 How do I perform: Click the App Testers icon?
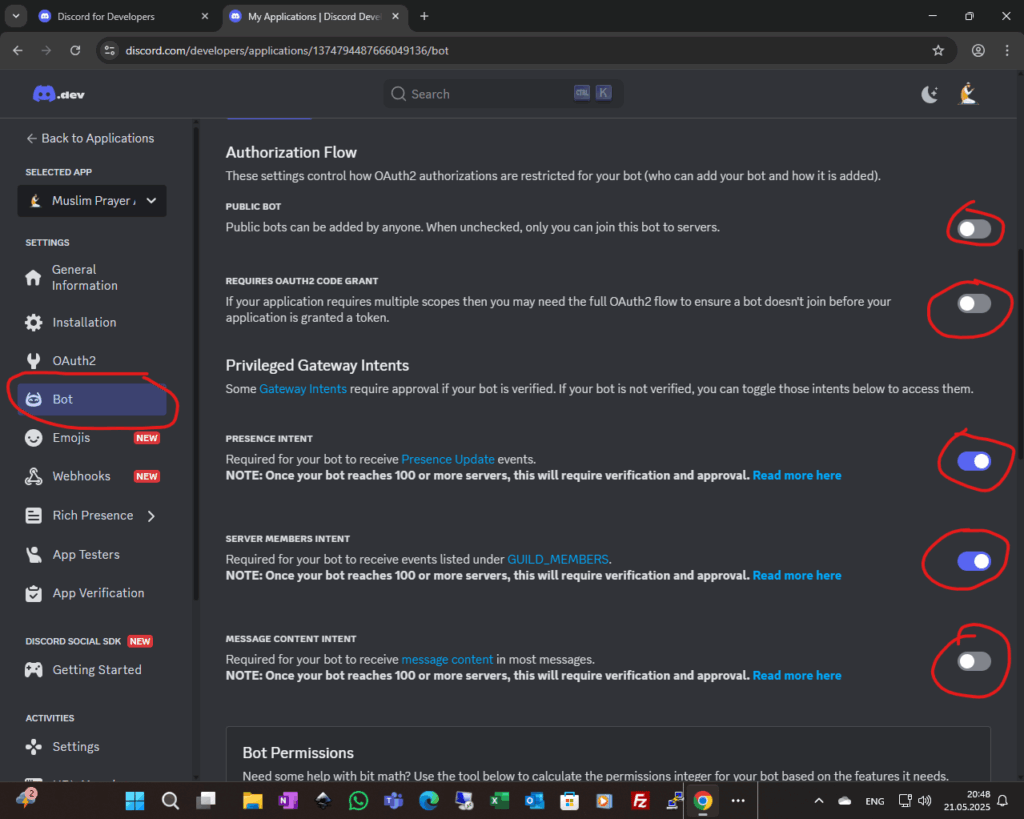click(33, 554)
